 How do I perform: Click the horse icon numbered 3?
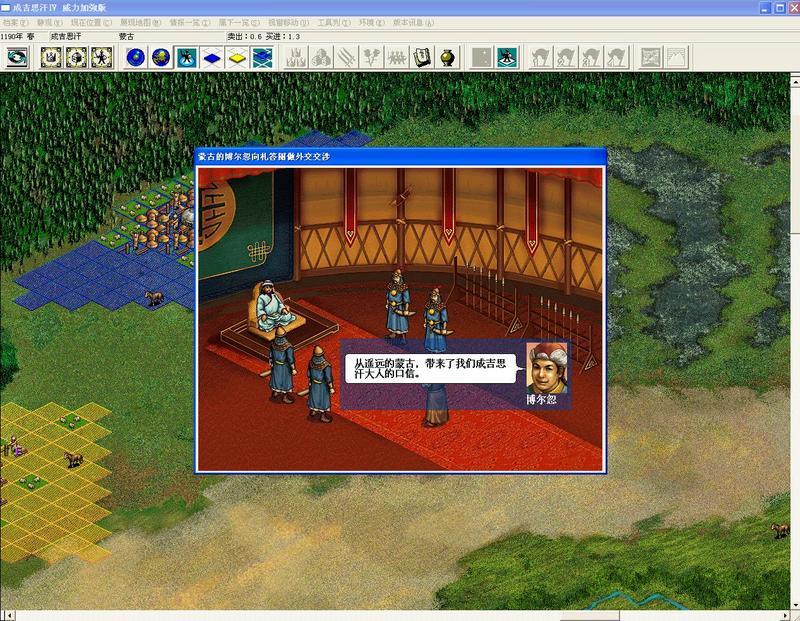(x=592, y=57)
